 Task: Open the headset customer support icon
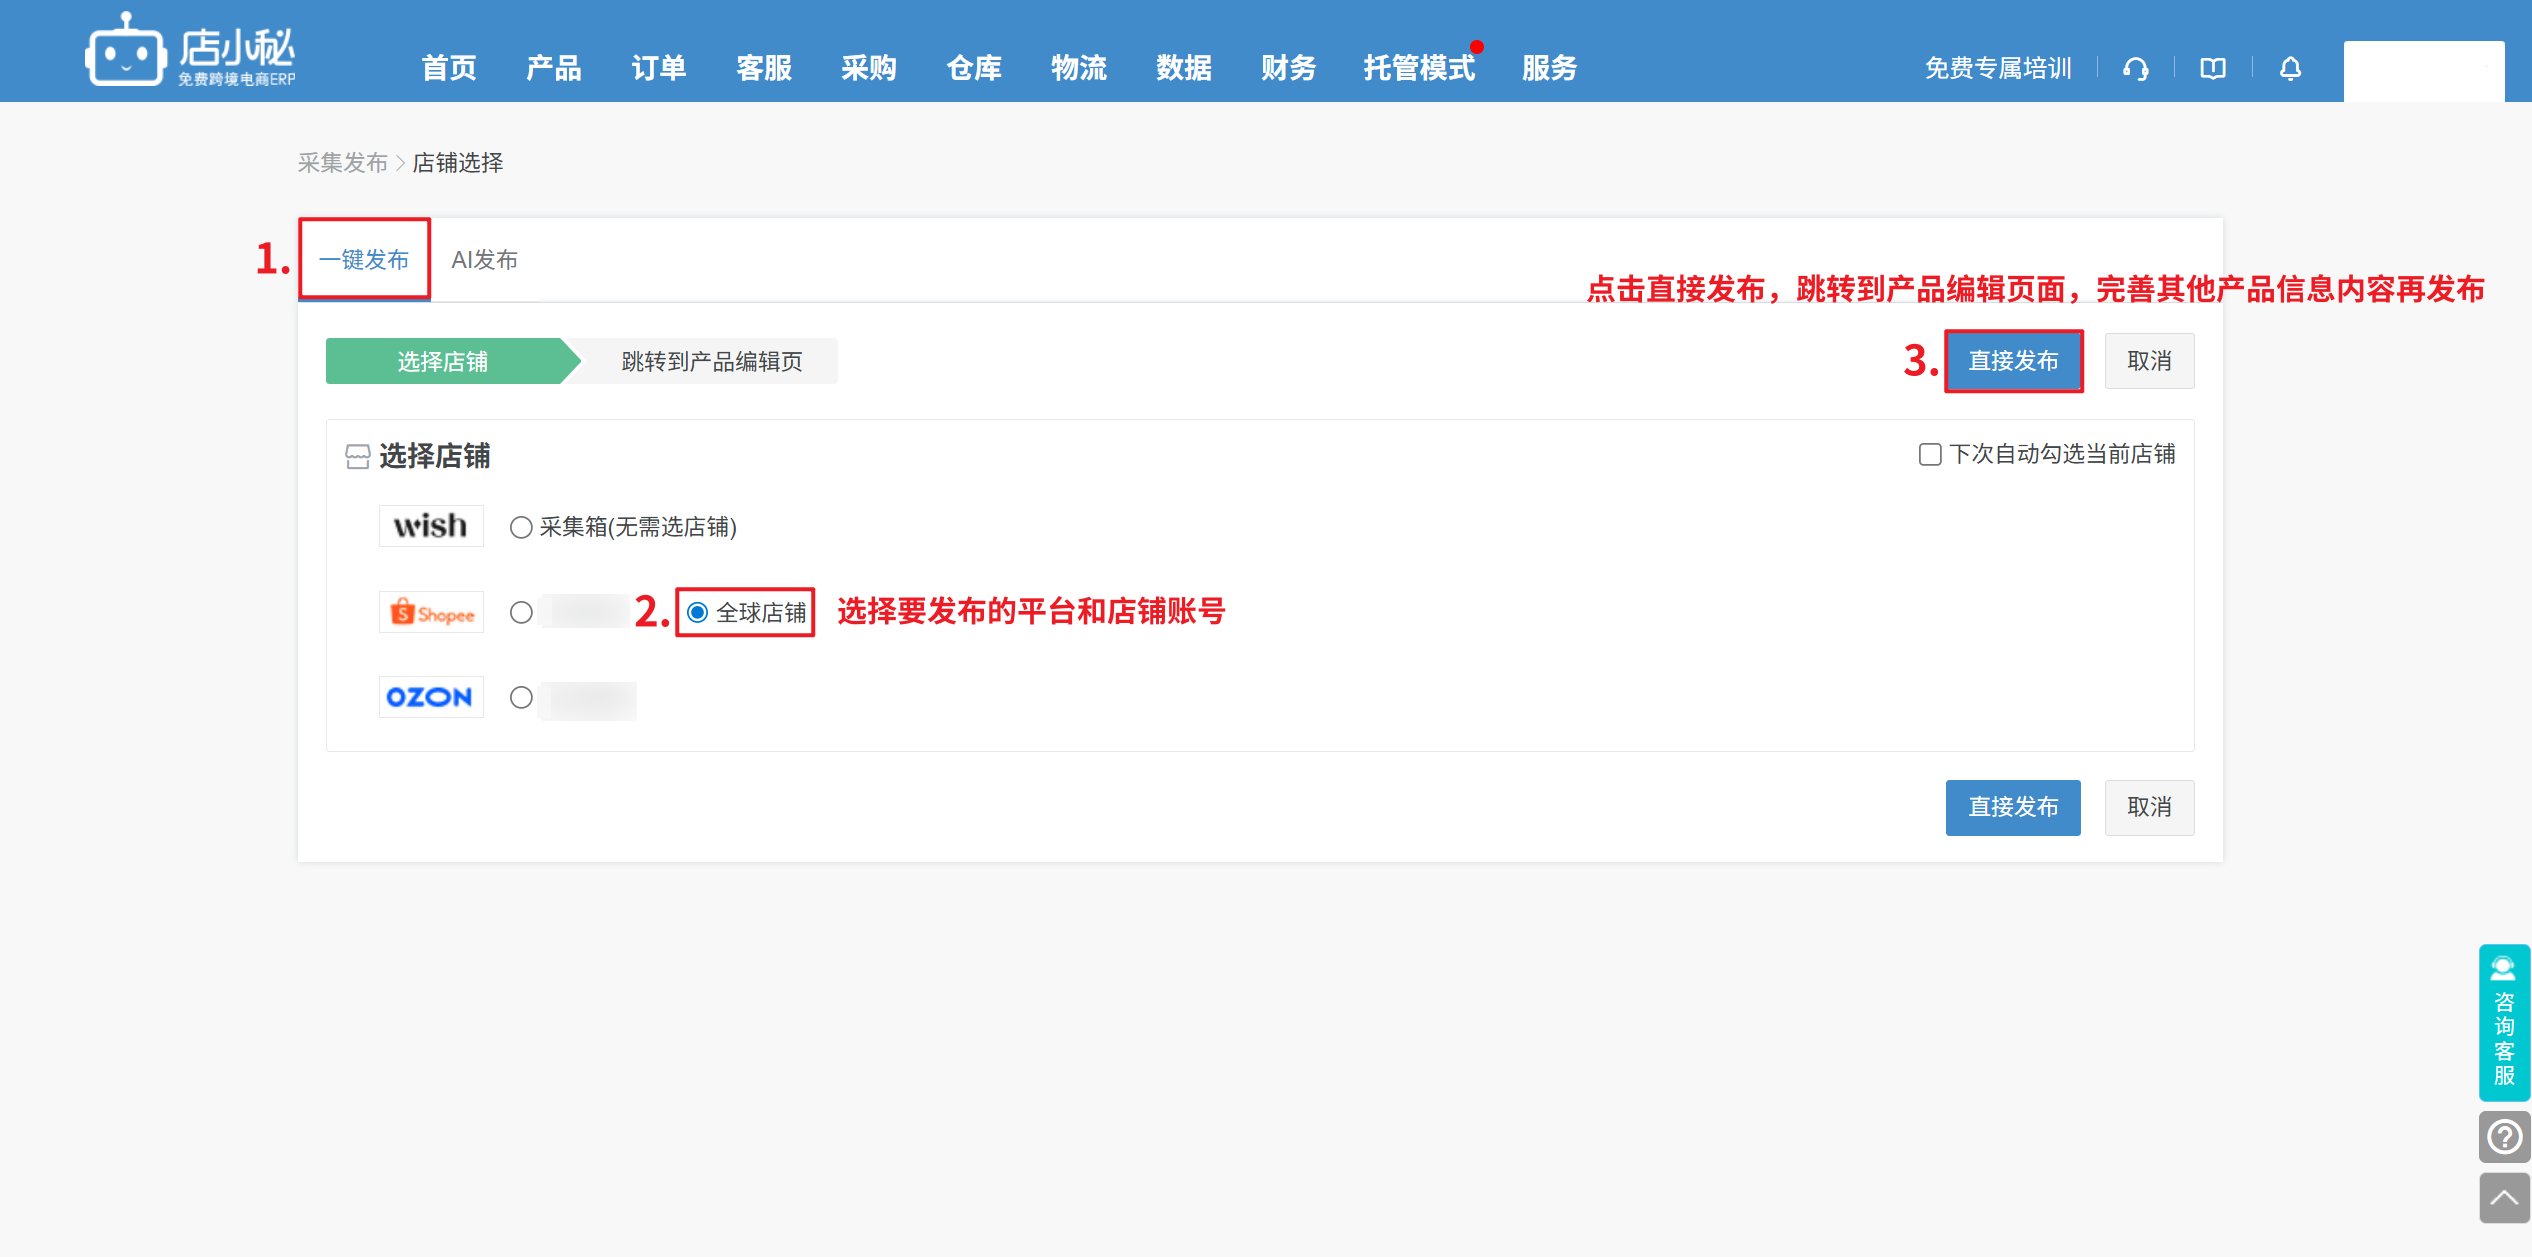(2135, 69)
